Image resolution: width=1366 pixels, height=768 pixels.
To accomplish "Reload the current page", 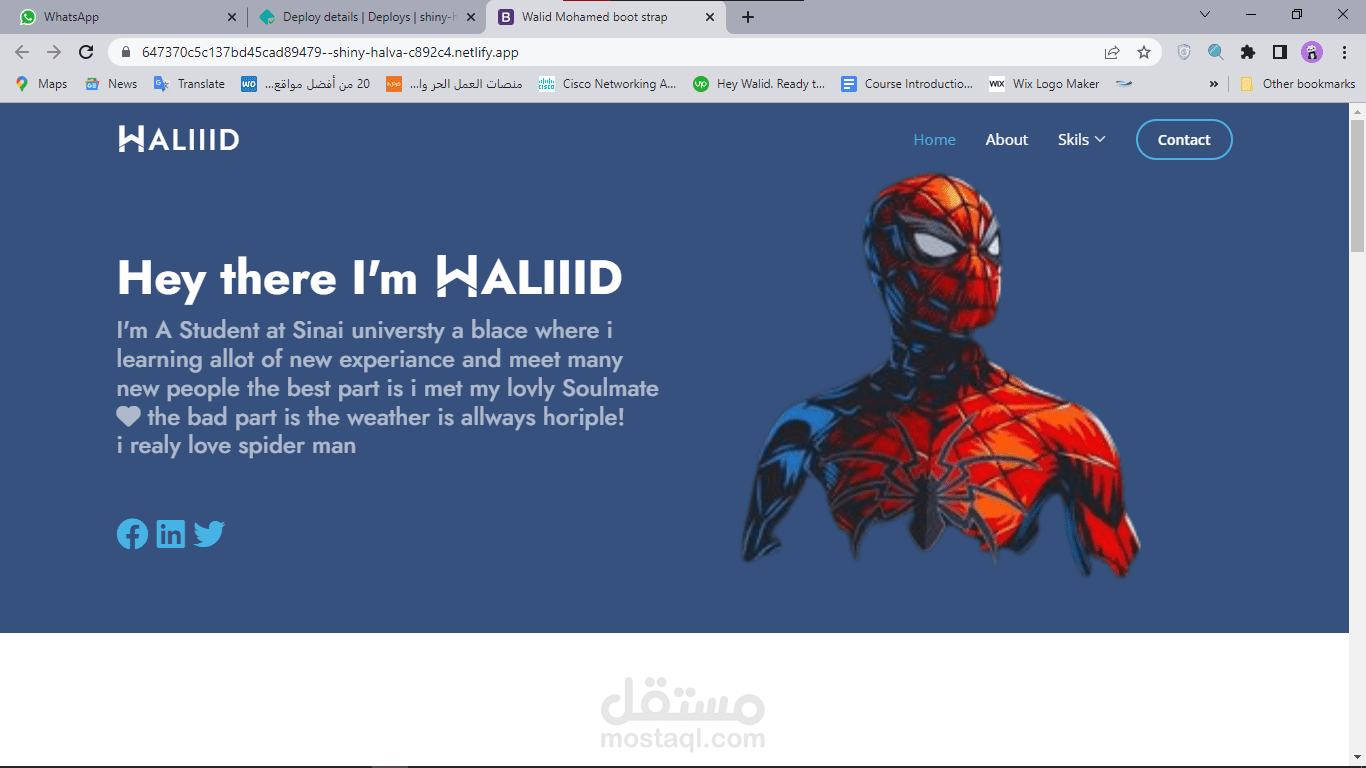I will (x=86, y=52).
